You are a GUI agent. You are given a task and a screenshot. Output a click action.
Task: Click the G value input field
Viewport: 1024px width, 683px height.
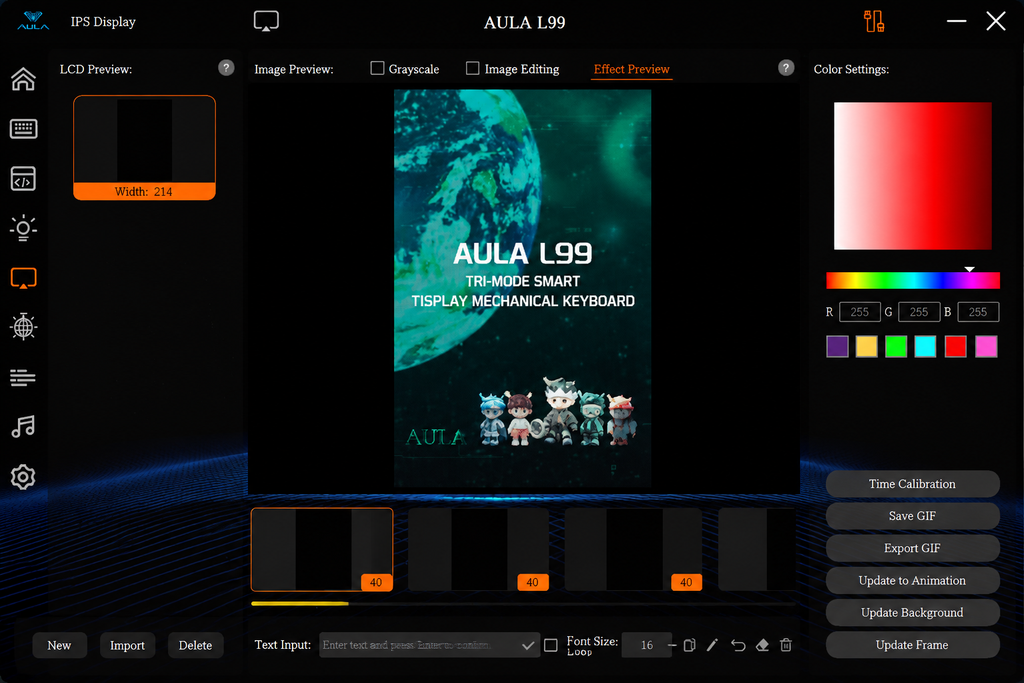coord(919,312)
